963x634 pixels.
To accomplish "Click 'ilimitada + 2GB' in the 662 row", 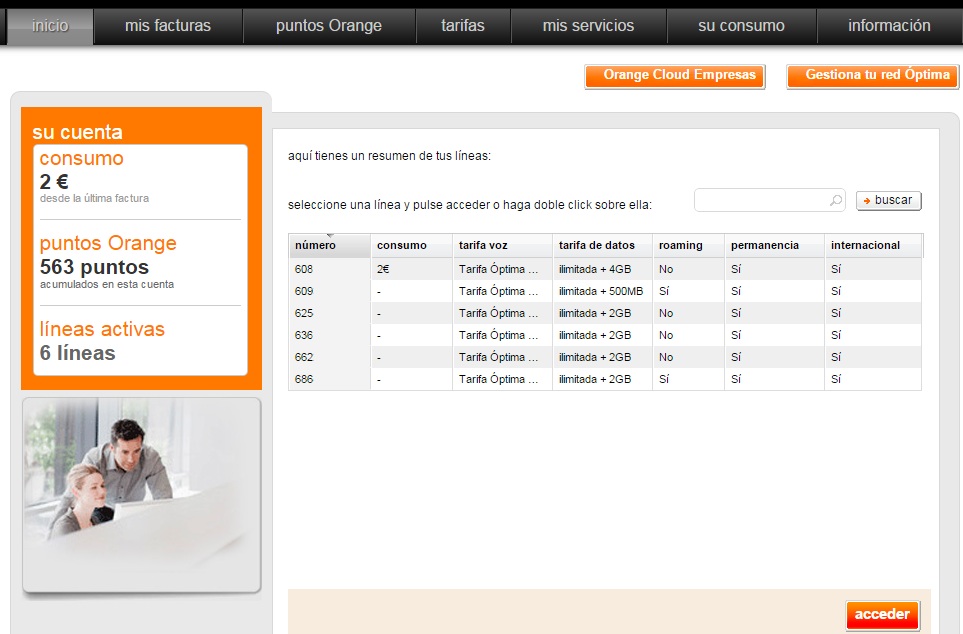I will (595, 358).
